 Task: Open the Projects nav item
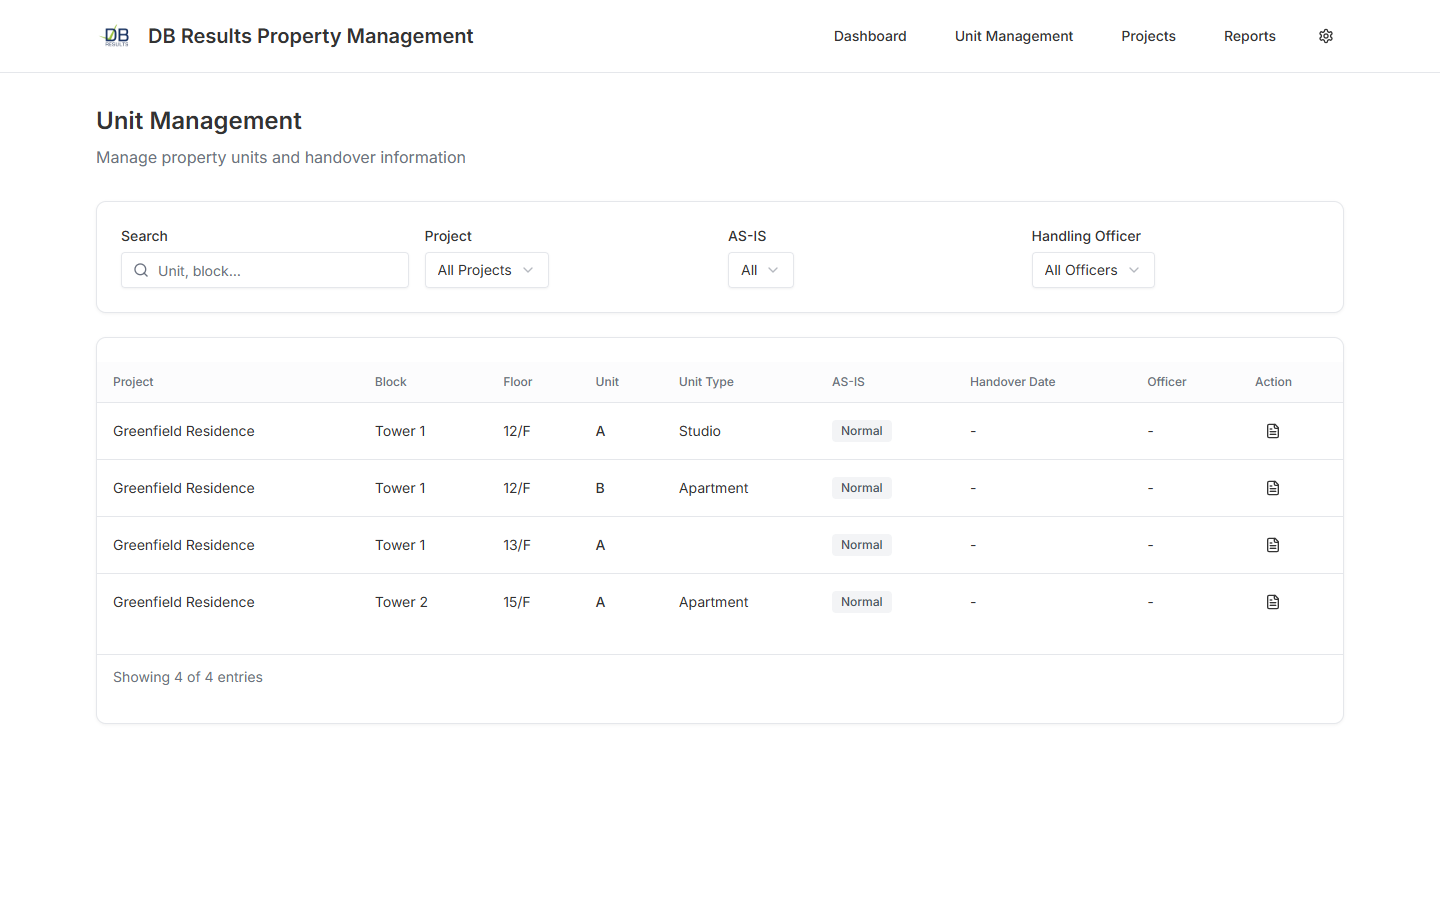tap(1148, 36)
